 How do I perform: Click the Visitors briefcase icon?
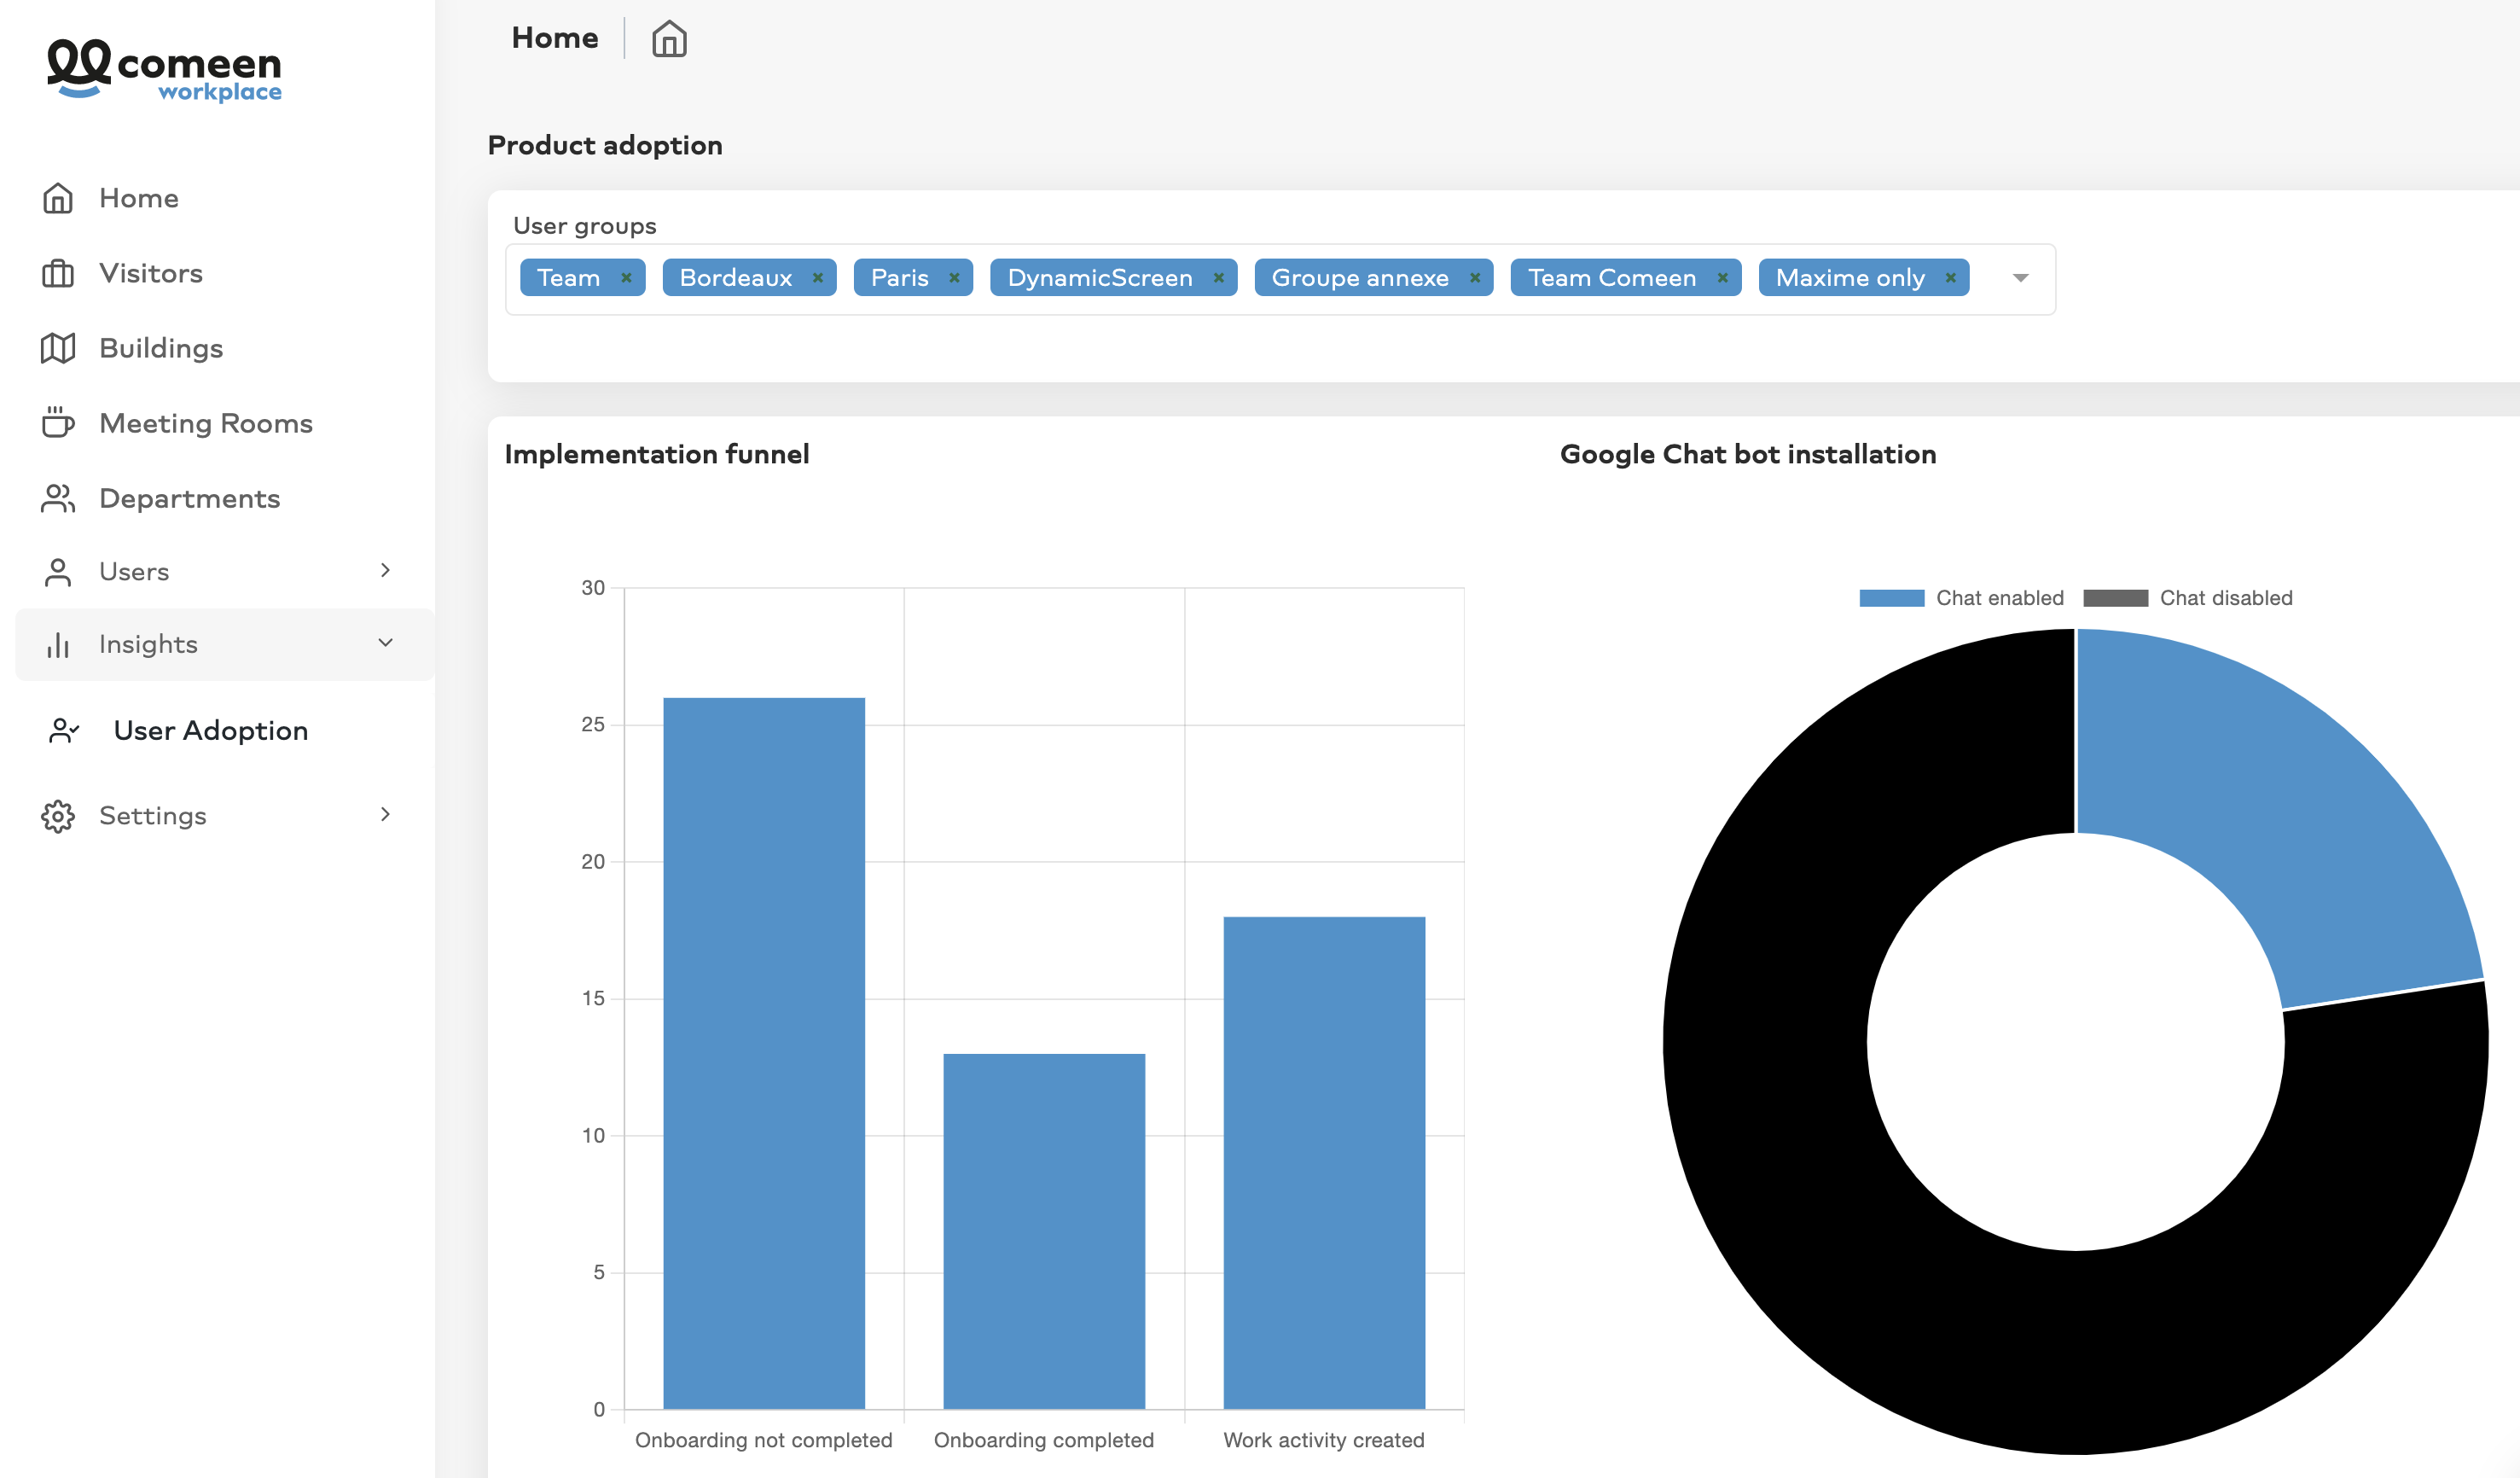[x=58, y=273]
